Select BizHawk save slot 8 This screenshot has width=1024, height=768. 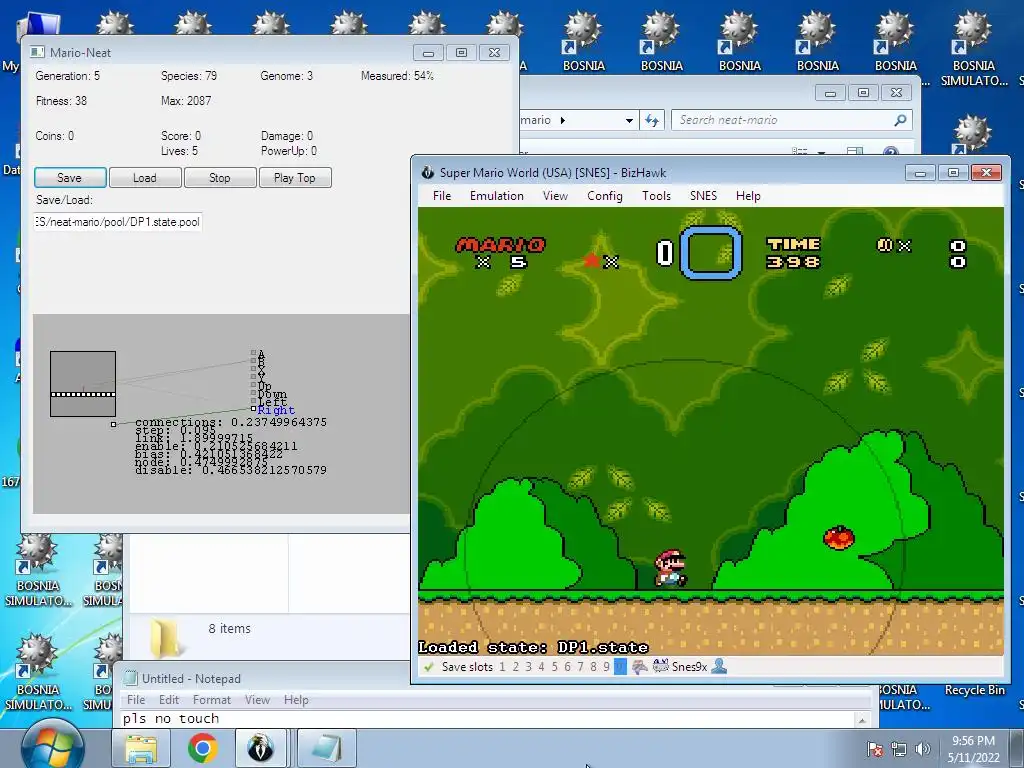pos(593,667)
